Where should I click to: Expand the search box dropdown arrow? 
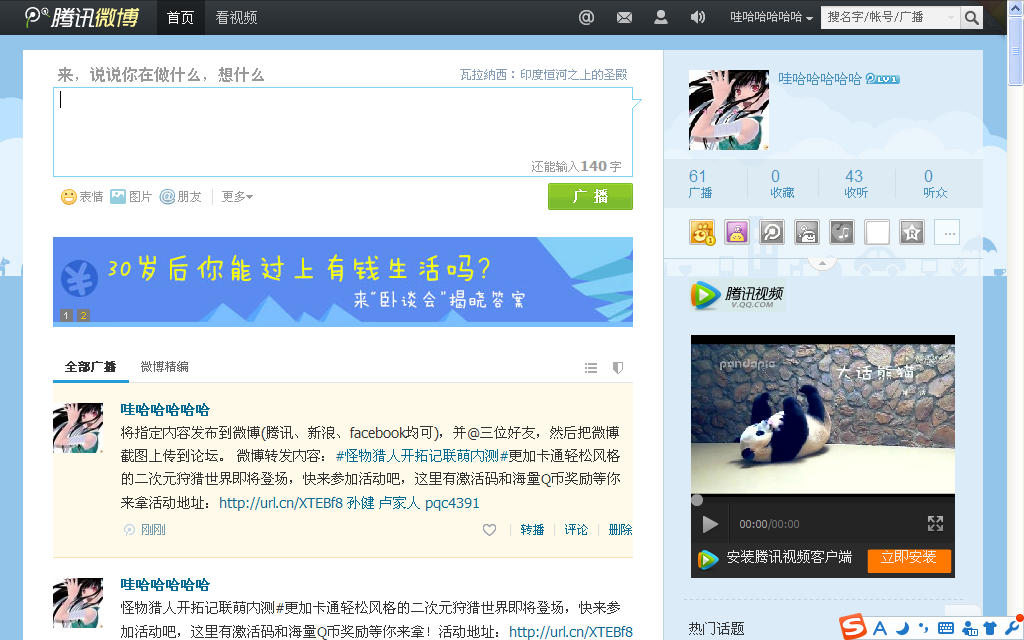pyautogui.click(x=951, y=18)
